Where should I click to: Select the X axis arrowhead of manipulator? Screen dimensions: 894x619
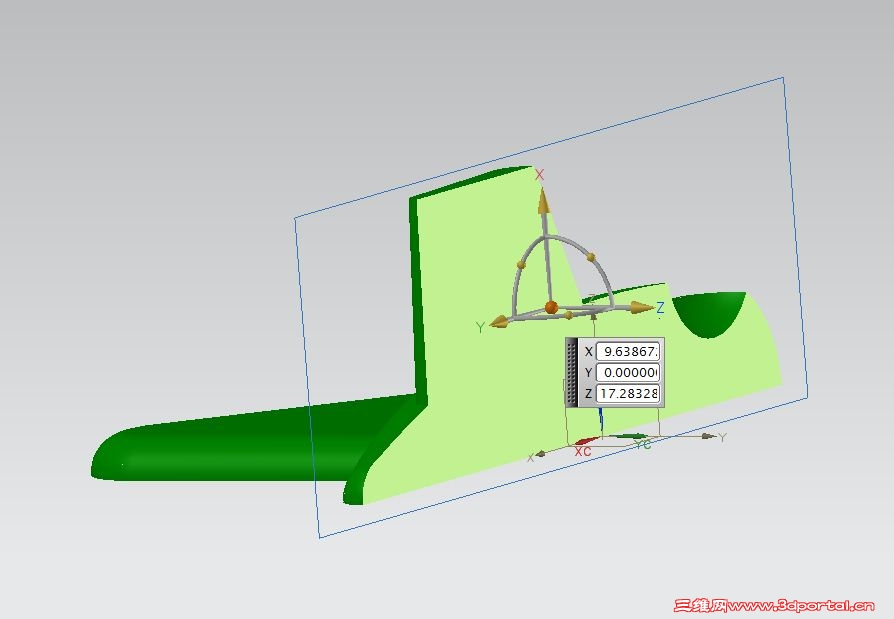pos(544,201)
